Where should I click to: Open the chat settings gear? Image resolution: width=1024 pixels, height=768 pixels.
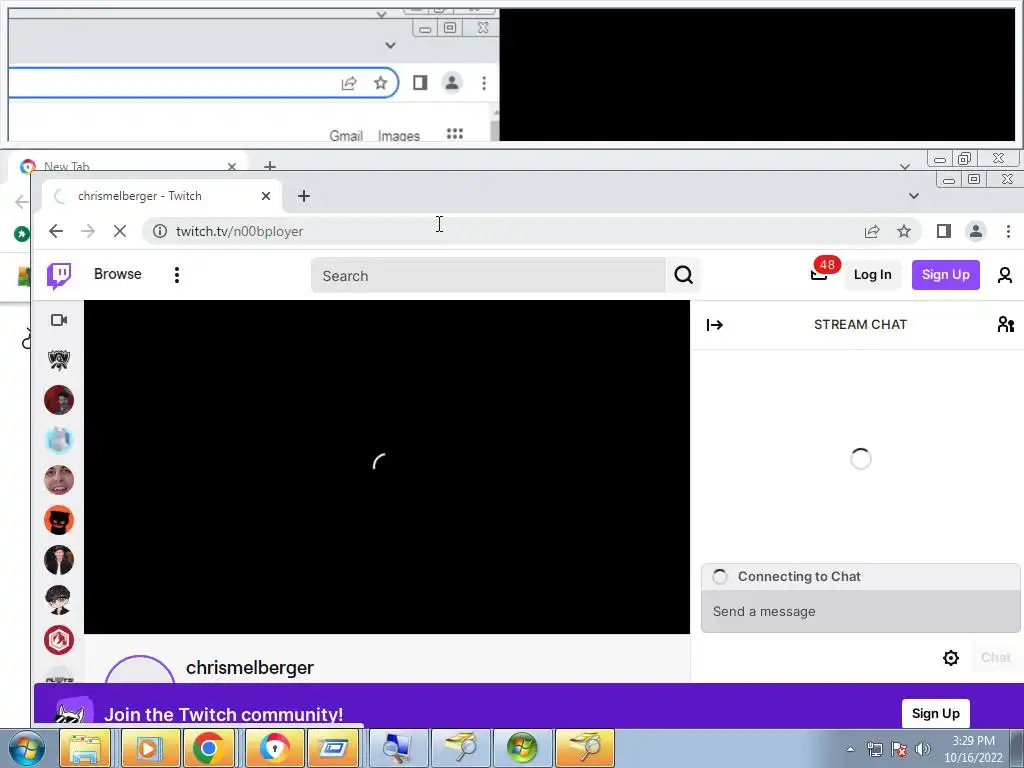pos(951,658)
